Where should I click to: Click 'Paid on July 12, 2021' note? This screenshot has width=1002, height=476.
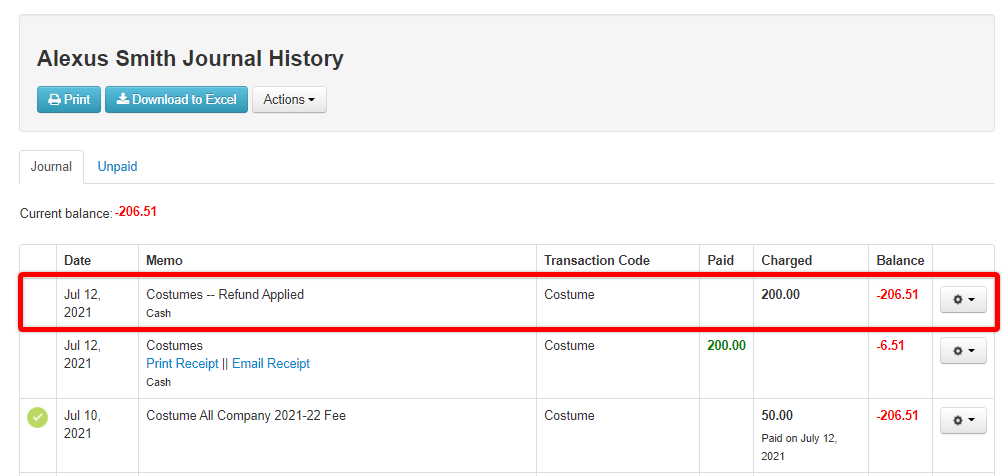pos(799,448)
